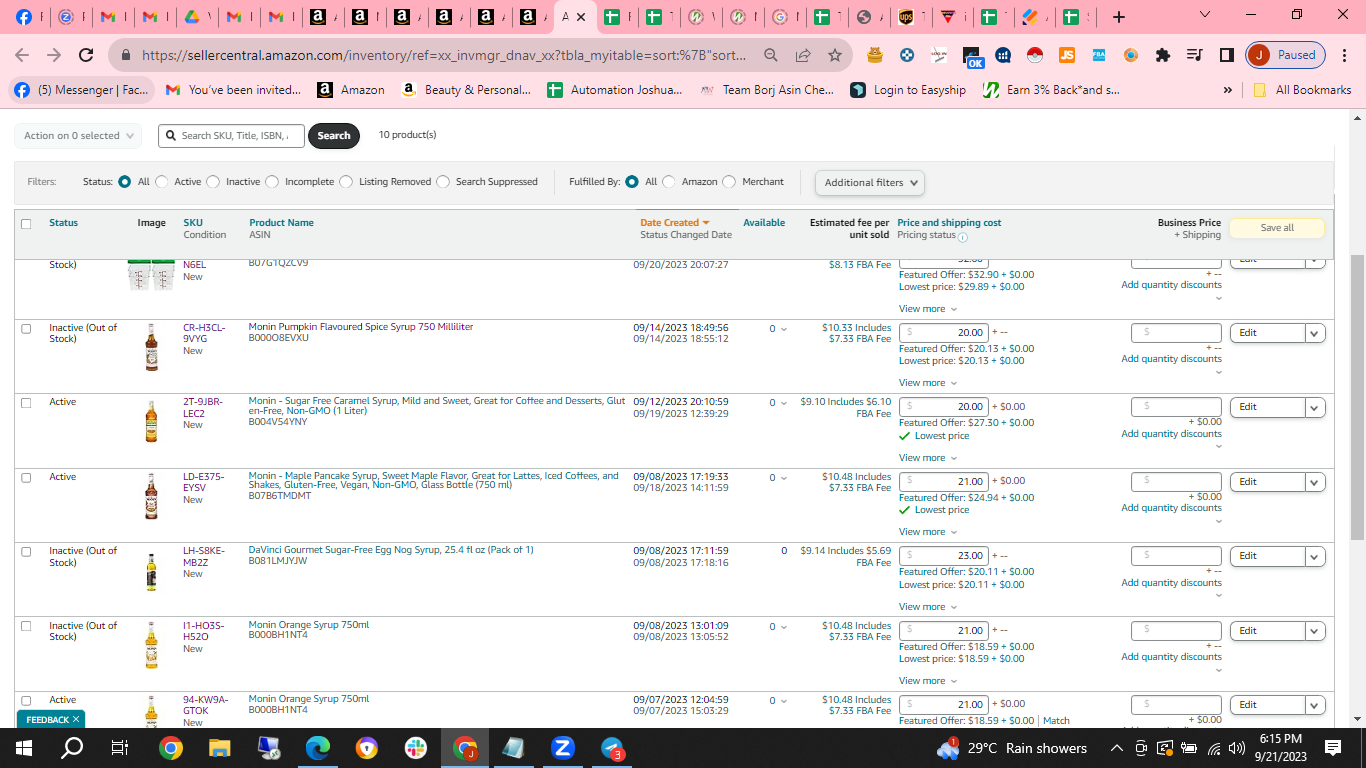Screen dimensions: 1366x768
Task: Check the Monin Pumpkin Flavoured Spice Syrup row
Action: coord(26,329)
